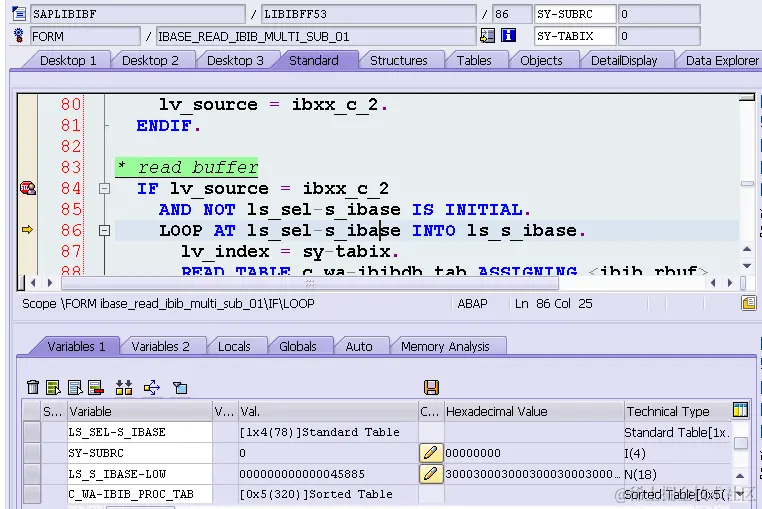The image size is (762, 509).
Task: Click the pencil edit icon for SY-SUBRC row
Action: point(431,453)
